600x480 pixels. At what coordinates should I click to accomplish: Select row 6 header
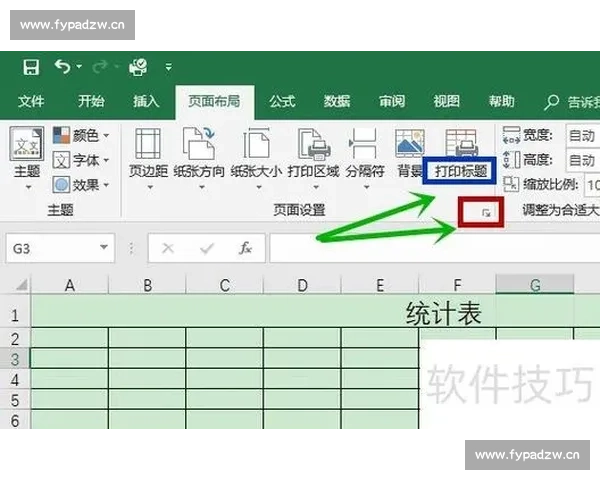point(15,420)
